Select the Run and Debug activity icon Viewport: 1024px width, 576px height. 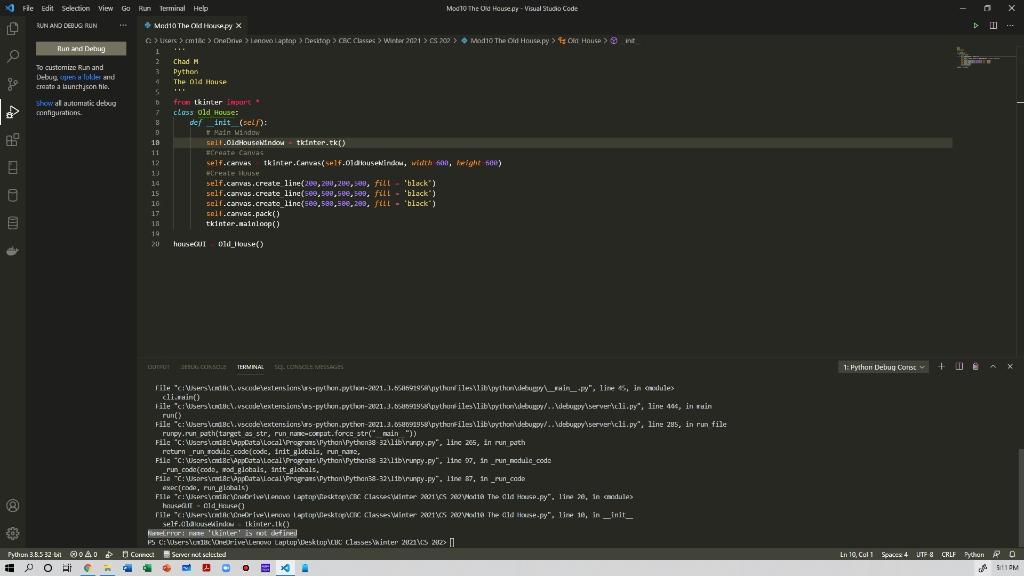click(x=12, y=112)
